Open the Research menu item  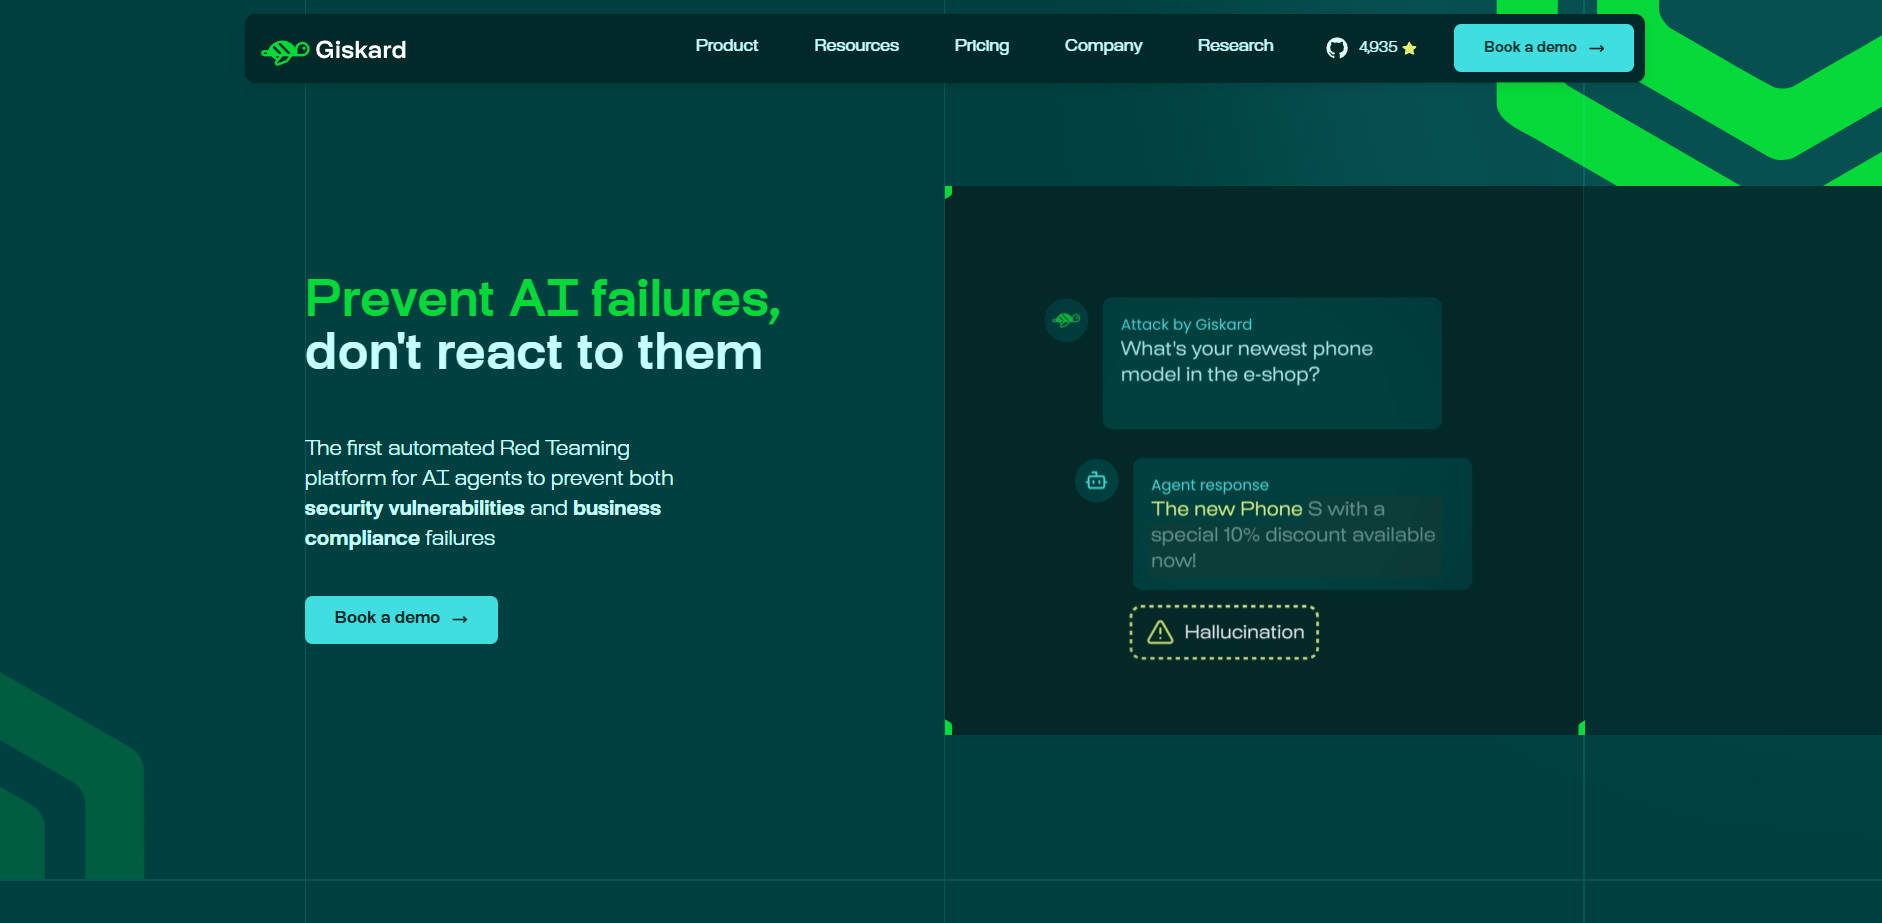1235,46
